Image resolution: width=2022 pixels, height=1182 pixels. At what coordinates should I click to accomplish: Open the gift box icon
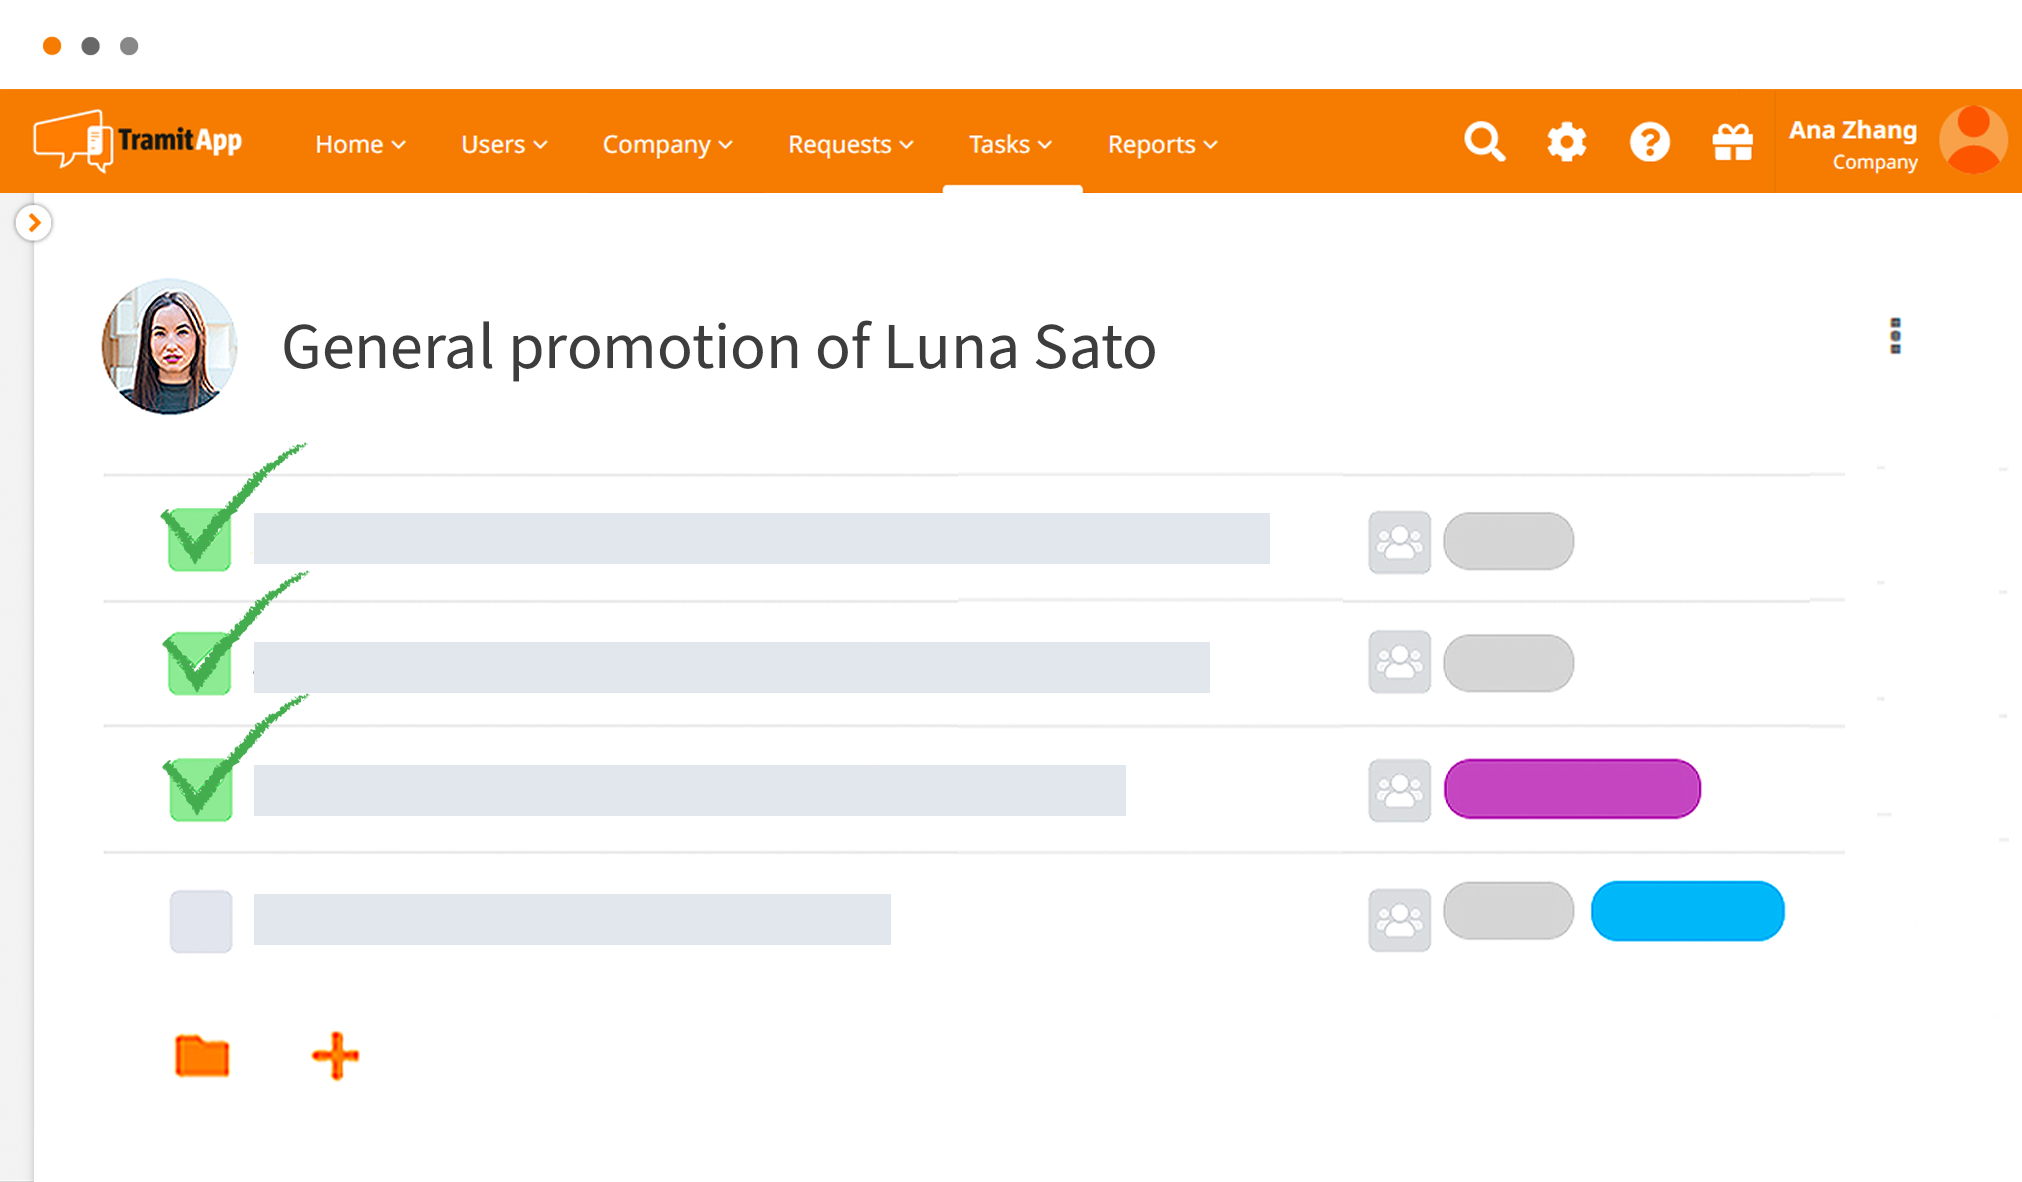pos(1732,142)
